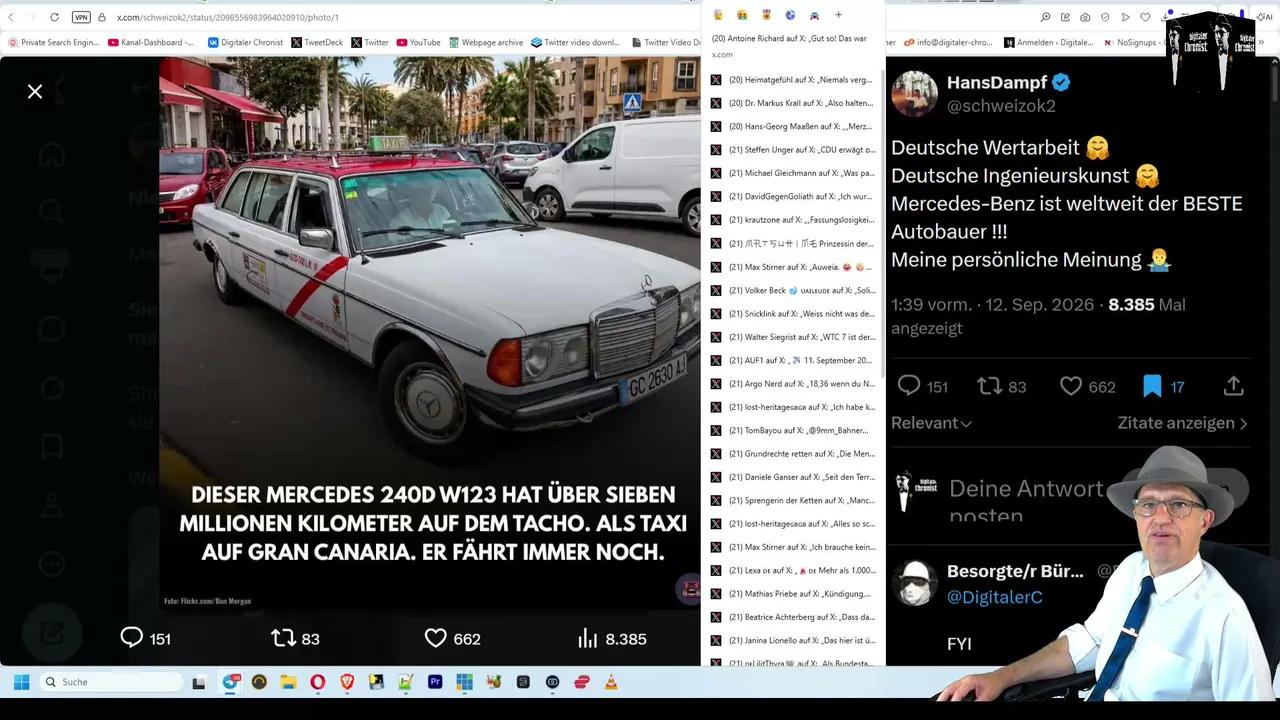
Task: Select the Volker Beck tab
Action: point(792,290)
